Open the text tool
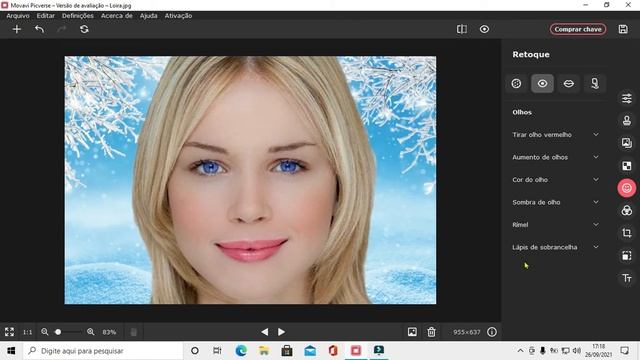Image resolution: width=640 pixels, height=360 pixels. coord(627,278)
